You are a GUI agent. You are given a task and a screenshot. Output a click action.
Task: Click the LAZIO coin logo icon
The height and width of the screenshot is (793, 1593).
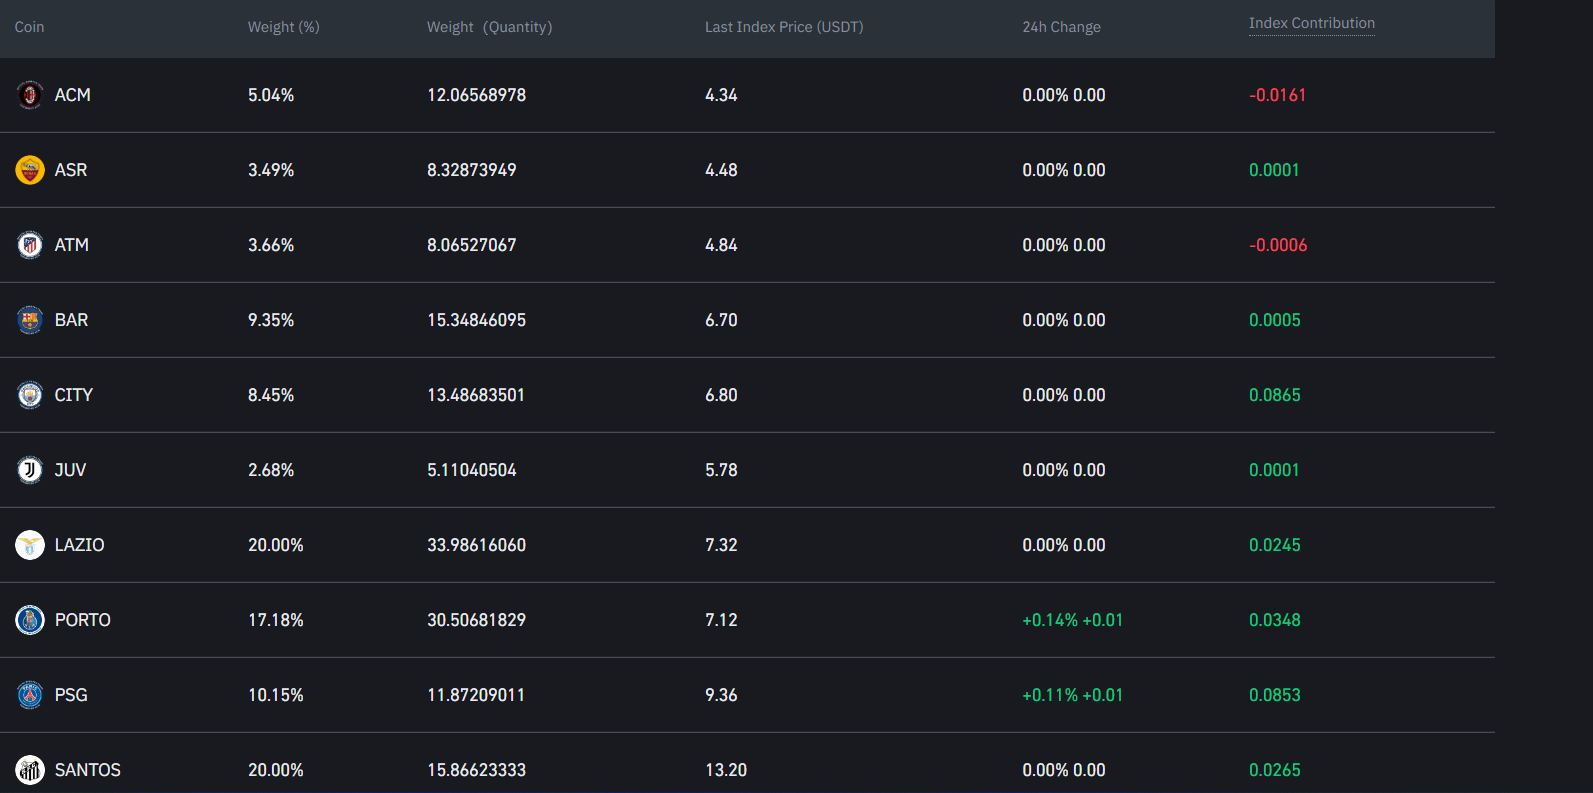[x=30, y=545]
